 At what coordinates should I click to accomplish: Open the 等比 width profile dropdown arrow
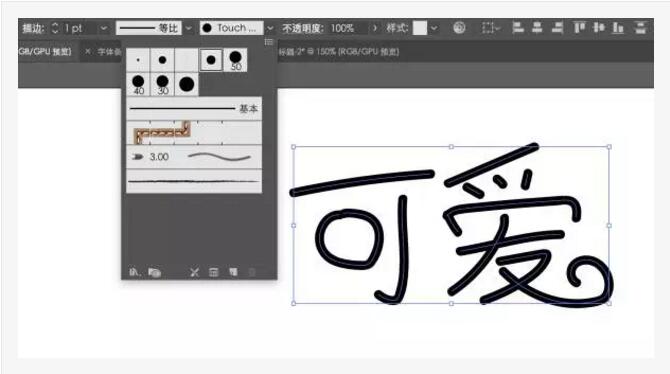tap(188, 28)
